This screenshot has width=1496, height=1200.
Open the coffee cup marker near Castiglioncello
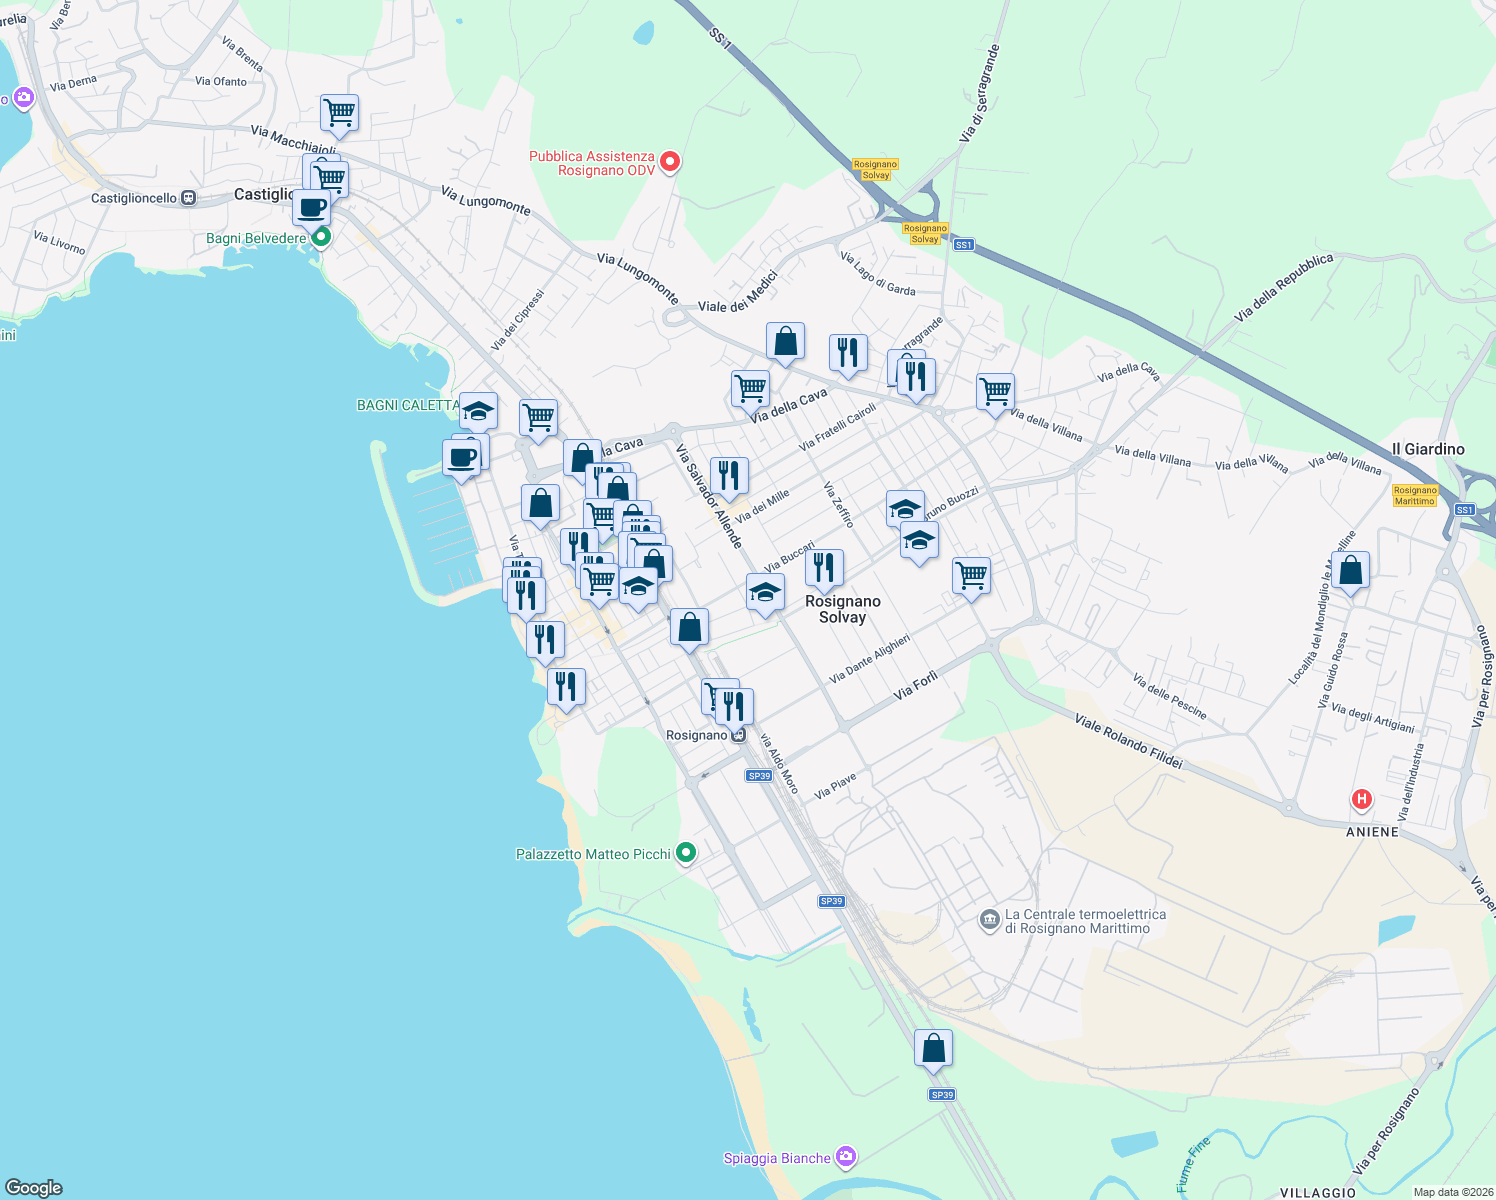click(x=311, y=207)
